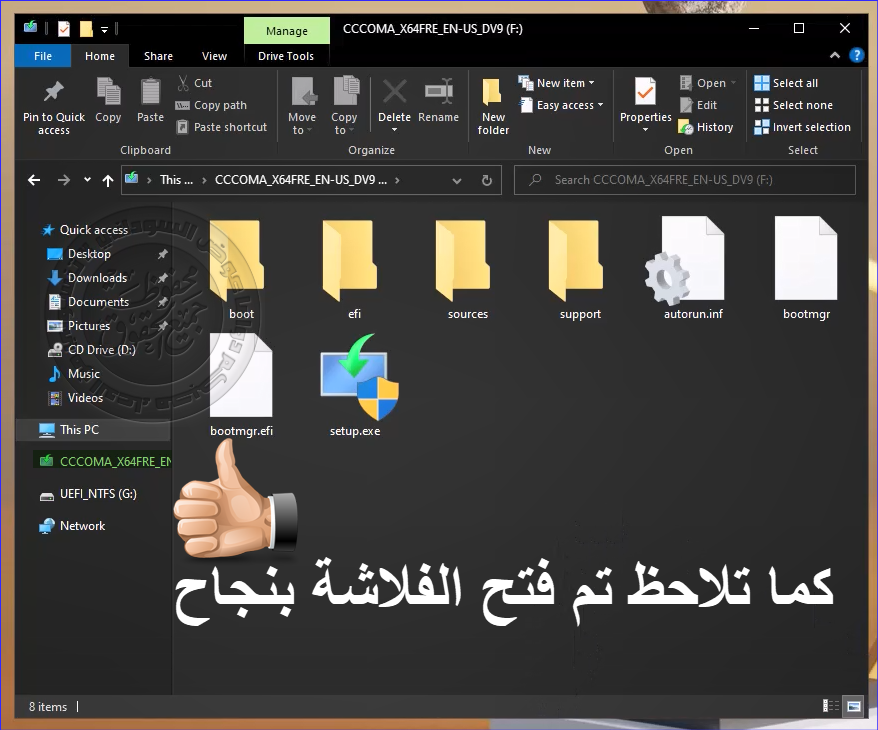Select UEFI_NTFS (G:) in navigation pane
This screenshot has height=730, width=878.
coord(97,494)
